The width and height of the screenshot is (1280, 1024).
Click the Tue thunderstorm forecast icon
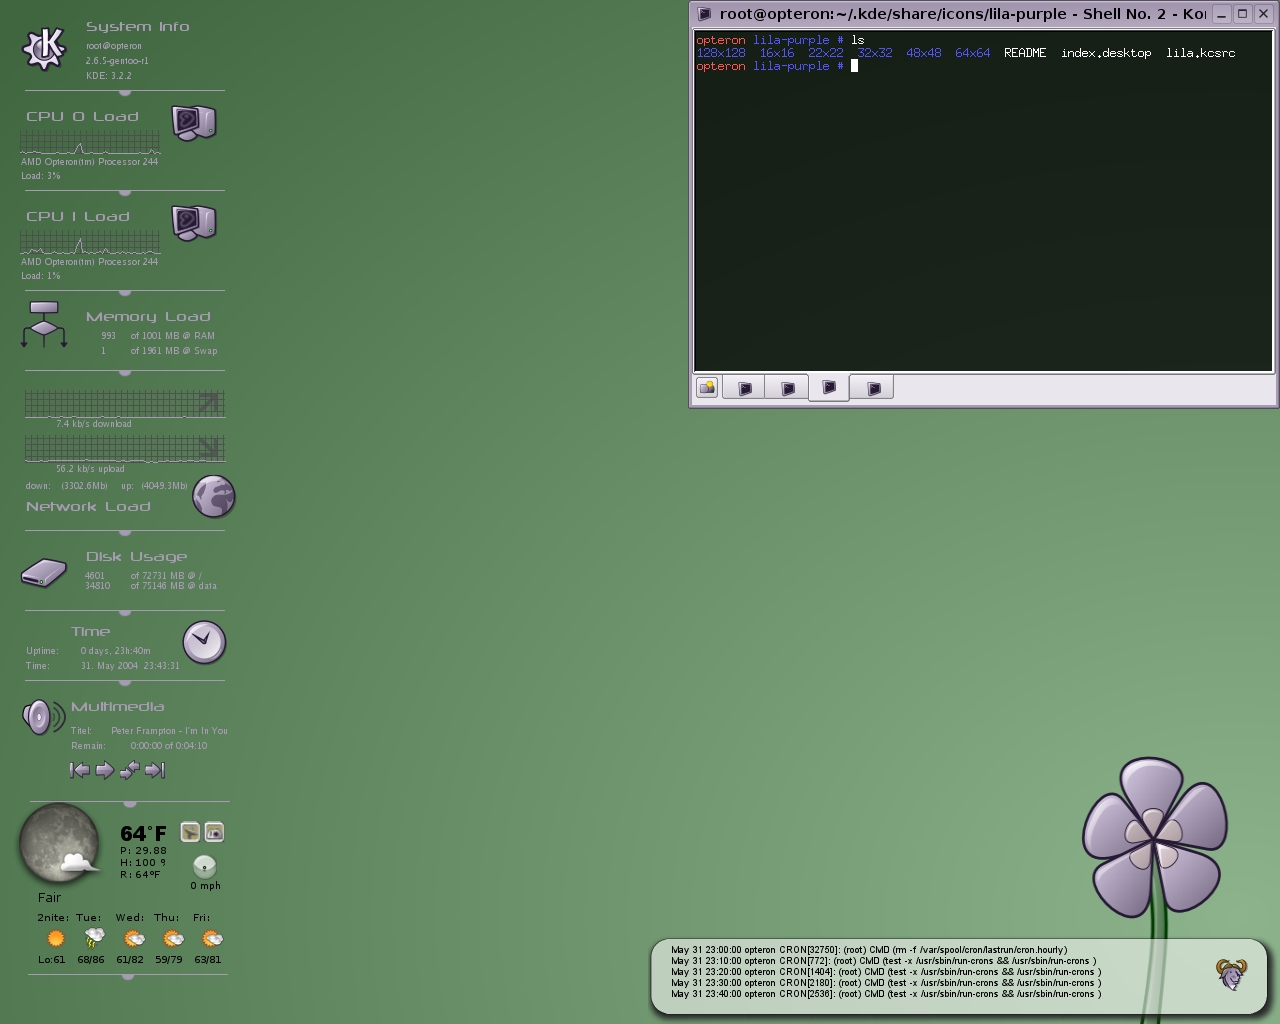pos(94,938)
